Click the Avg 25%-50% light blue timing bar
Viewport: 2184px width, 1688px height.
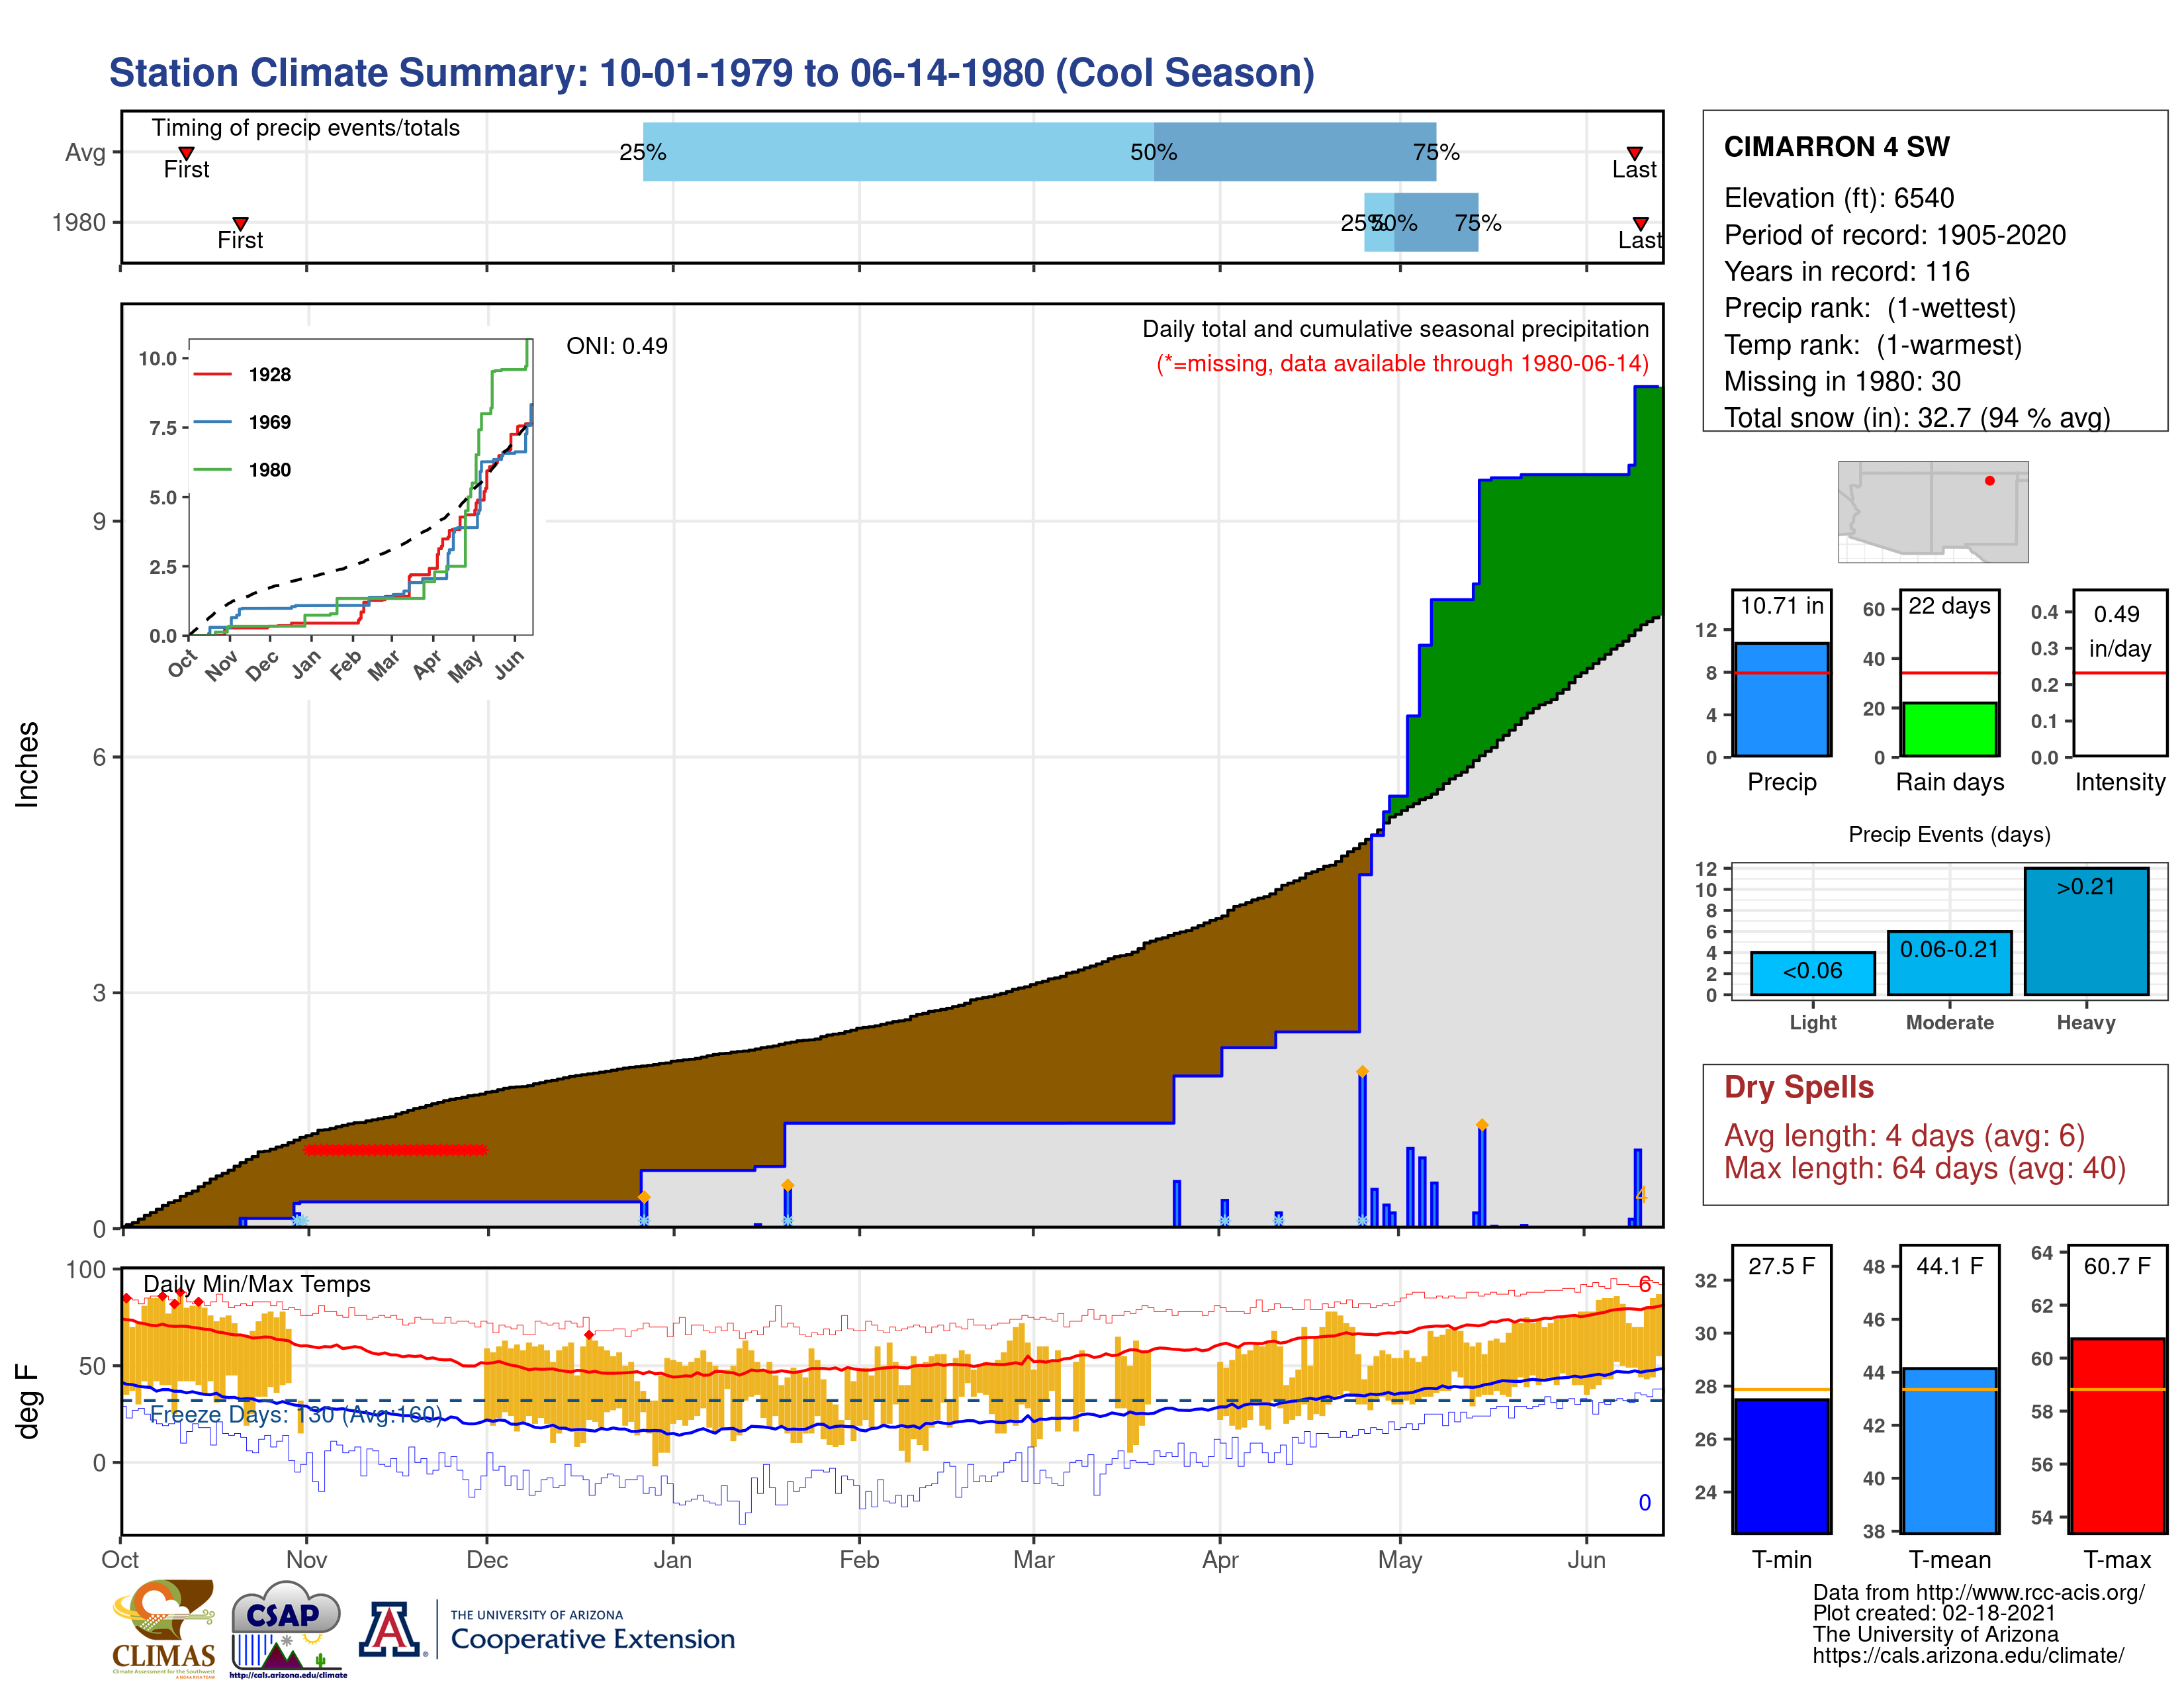tap(898, 152)
